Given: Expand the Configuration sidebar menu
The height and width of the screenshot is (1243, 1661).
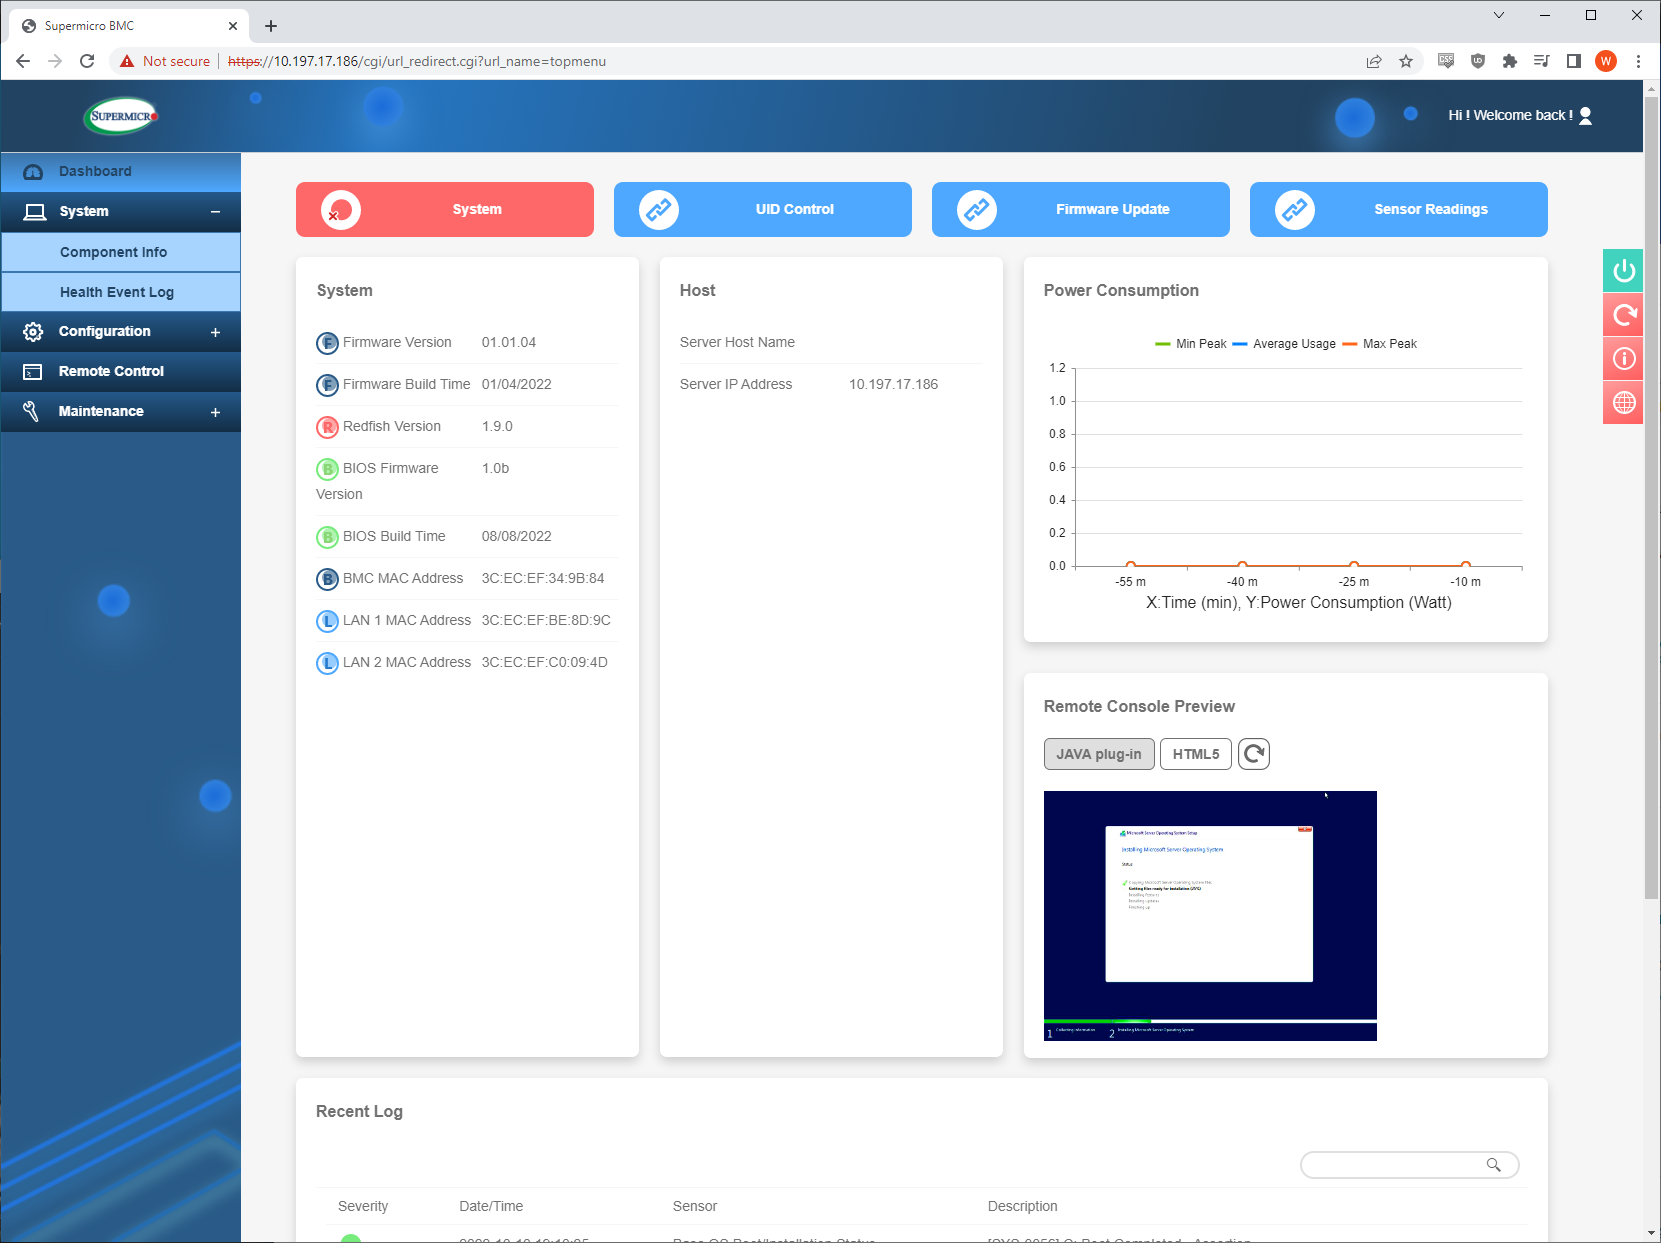Looking at the screenshot, I should pyautogui.click(x=215, y=332).
